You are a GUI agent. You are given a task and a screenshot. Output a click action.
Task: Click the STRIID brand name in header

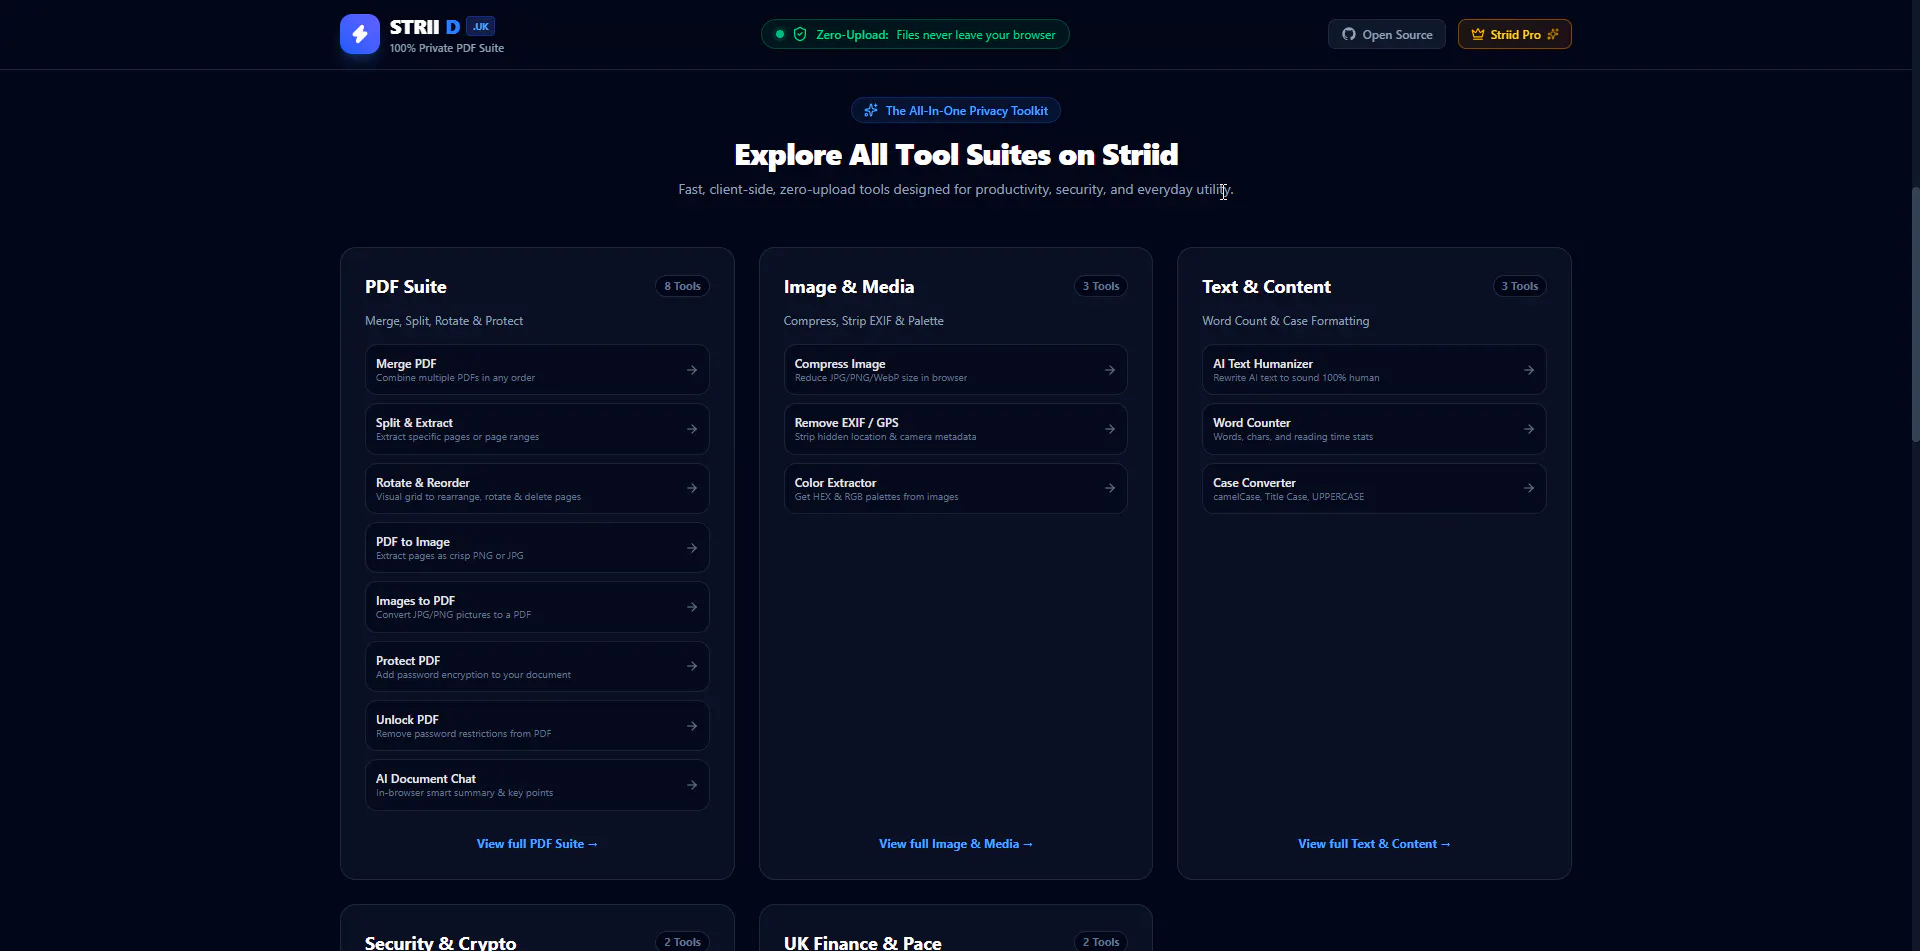tap(425, 27)
